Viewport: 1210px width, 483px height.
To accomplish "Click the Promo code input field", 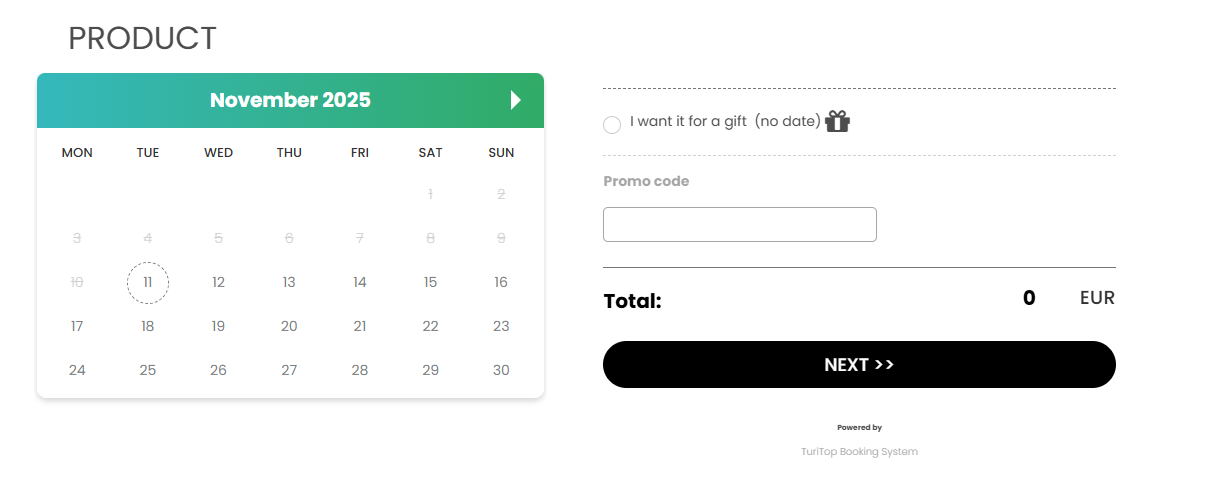I will coord(739,224).
